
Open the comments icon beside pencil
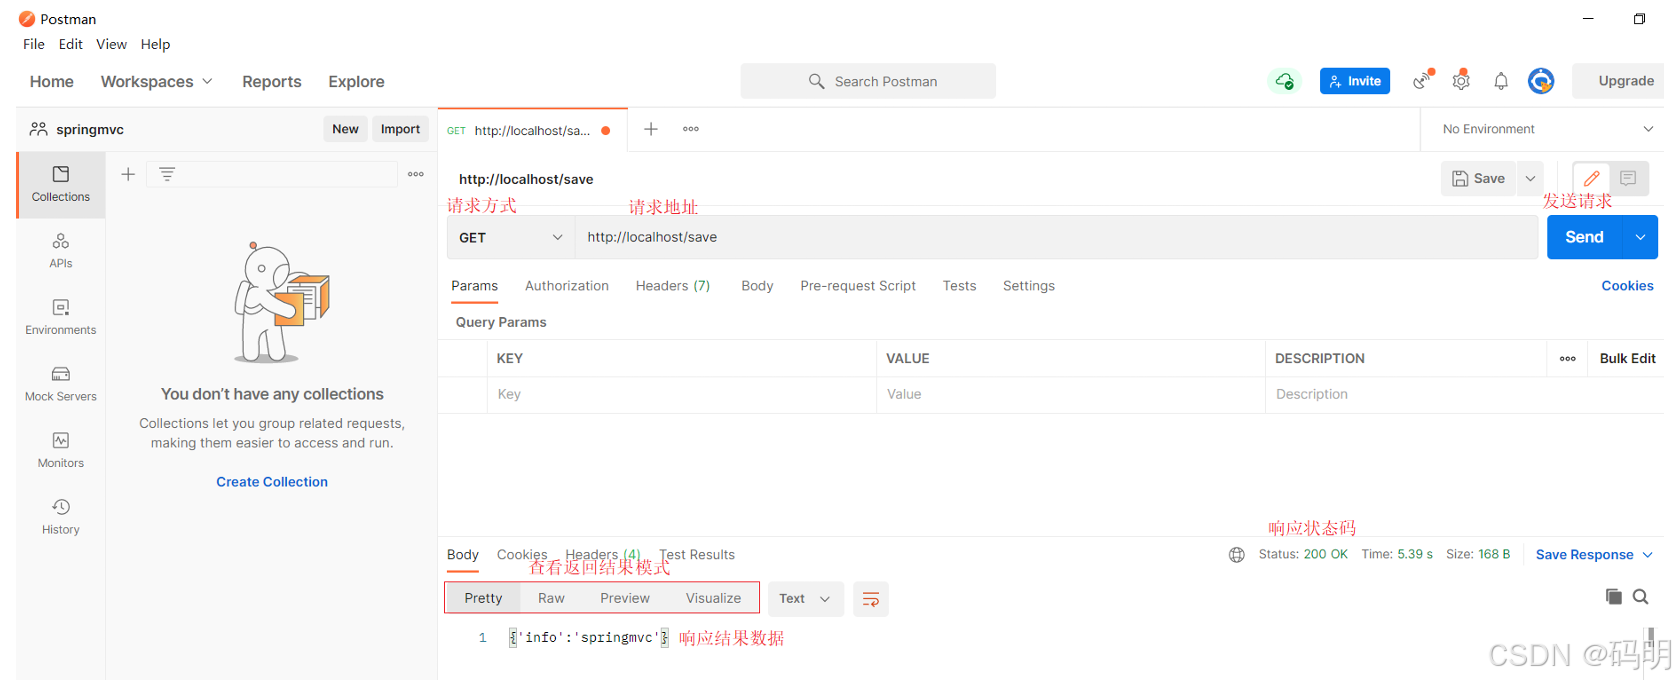(1628, 179)
